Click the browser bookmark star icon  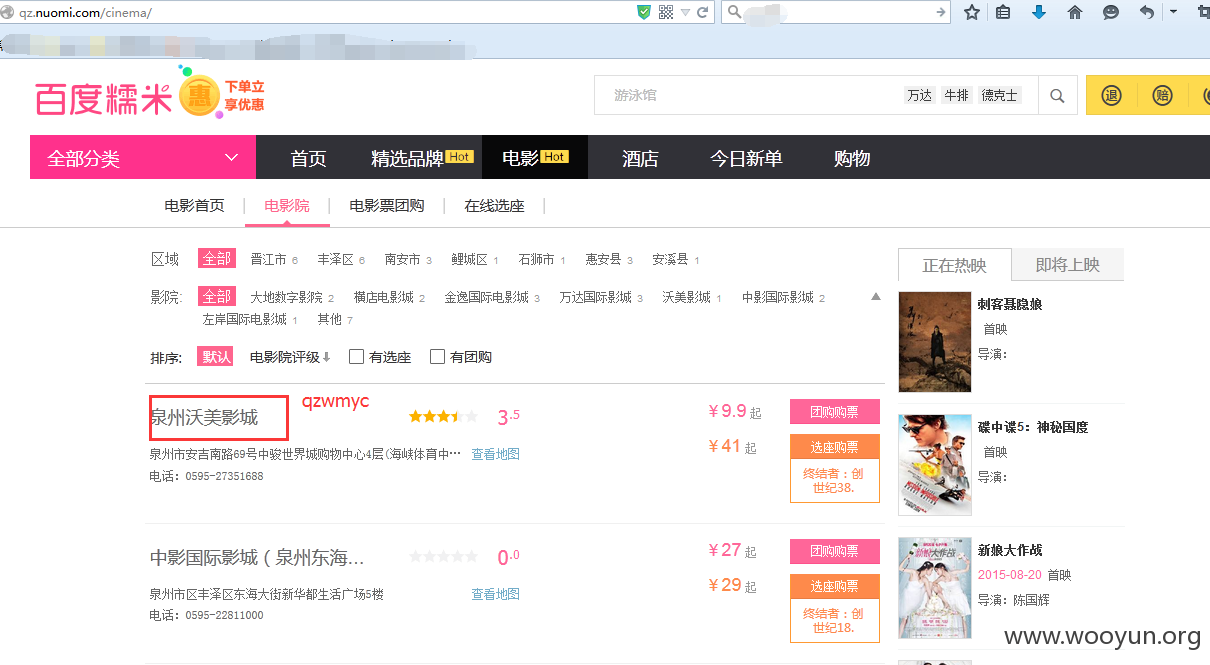[x=971, y=13]
